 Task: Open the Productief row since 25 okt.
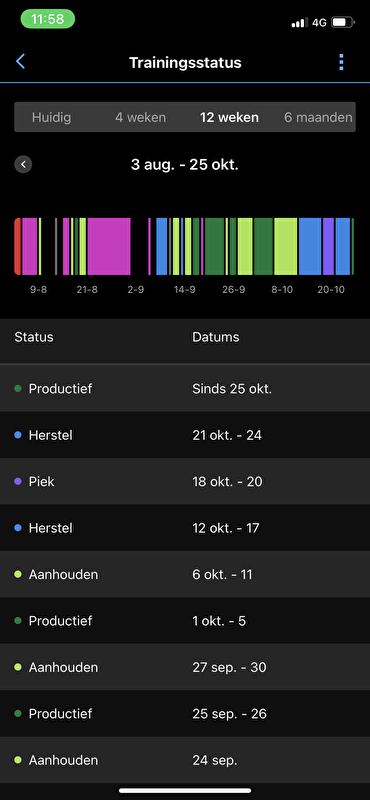tap(185, 389)
